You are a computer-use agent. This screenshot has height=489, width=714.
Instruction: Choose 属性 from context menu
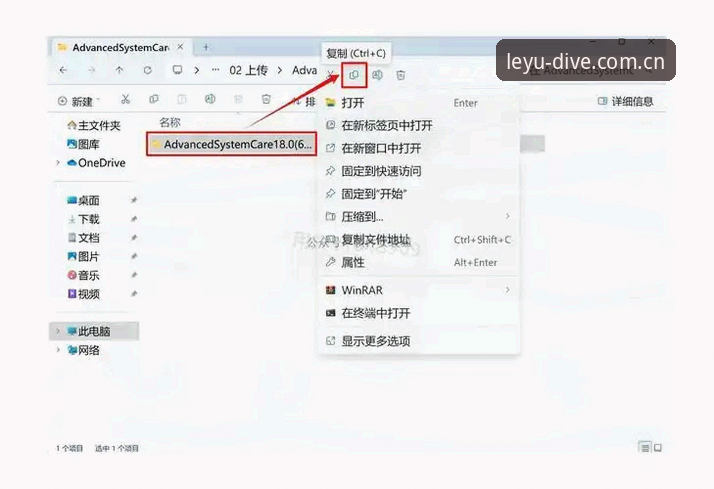[x=419, y=263]
